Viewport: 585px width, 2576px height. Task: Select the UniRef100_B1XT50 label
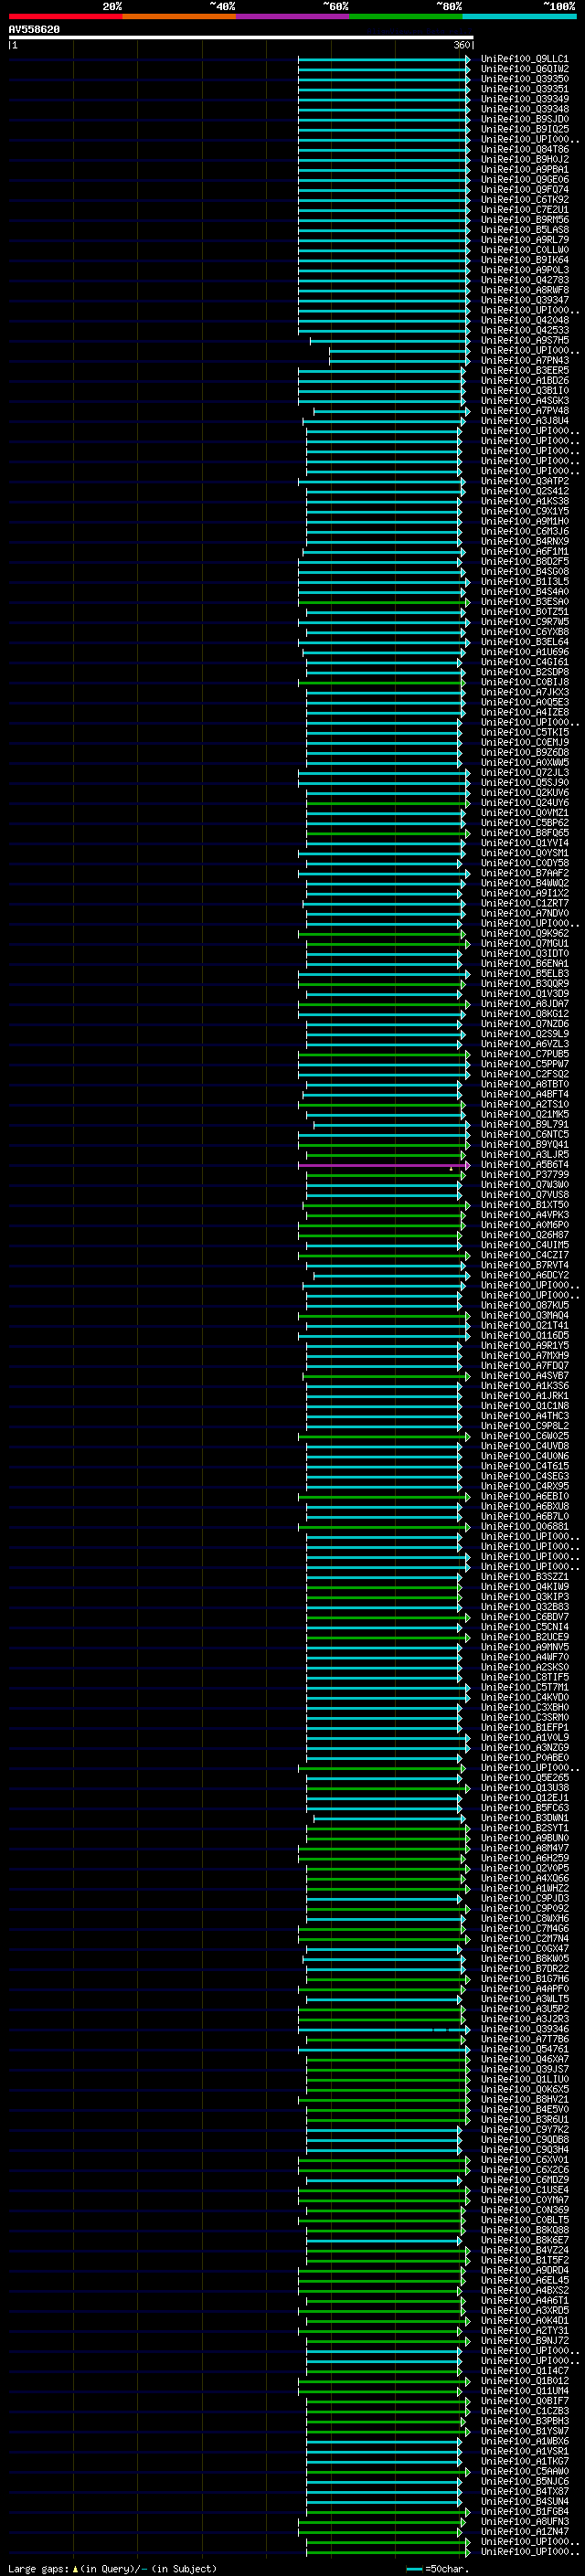pyautogui.click(x=524, y=1205)
